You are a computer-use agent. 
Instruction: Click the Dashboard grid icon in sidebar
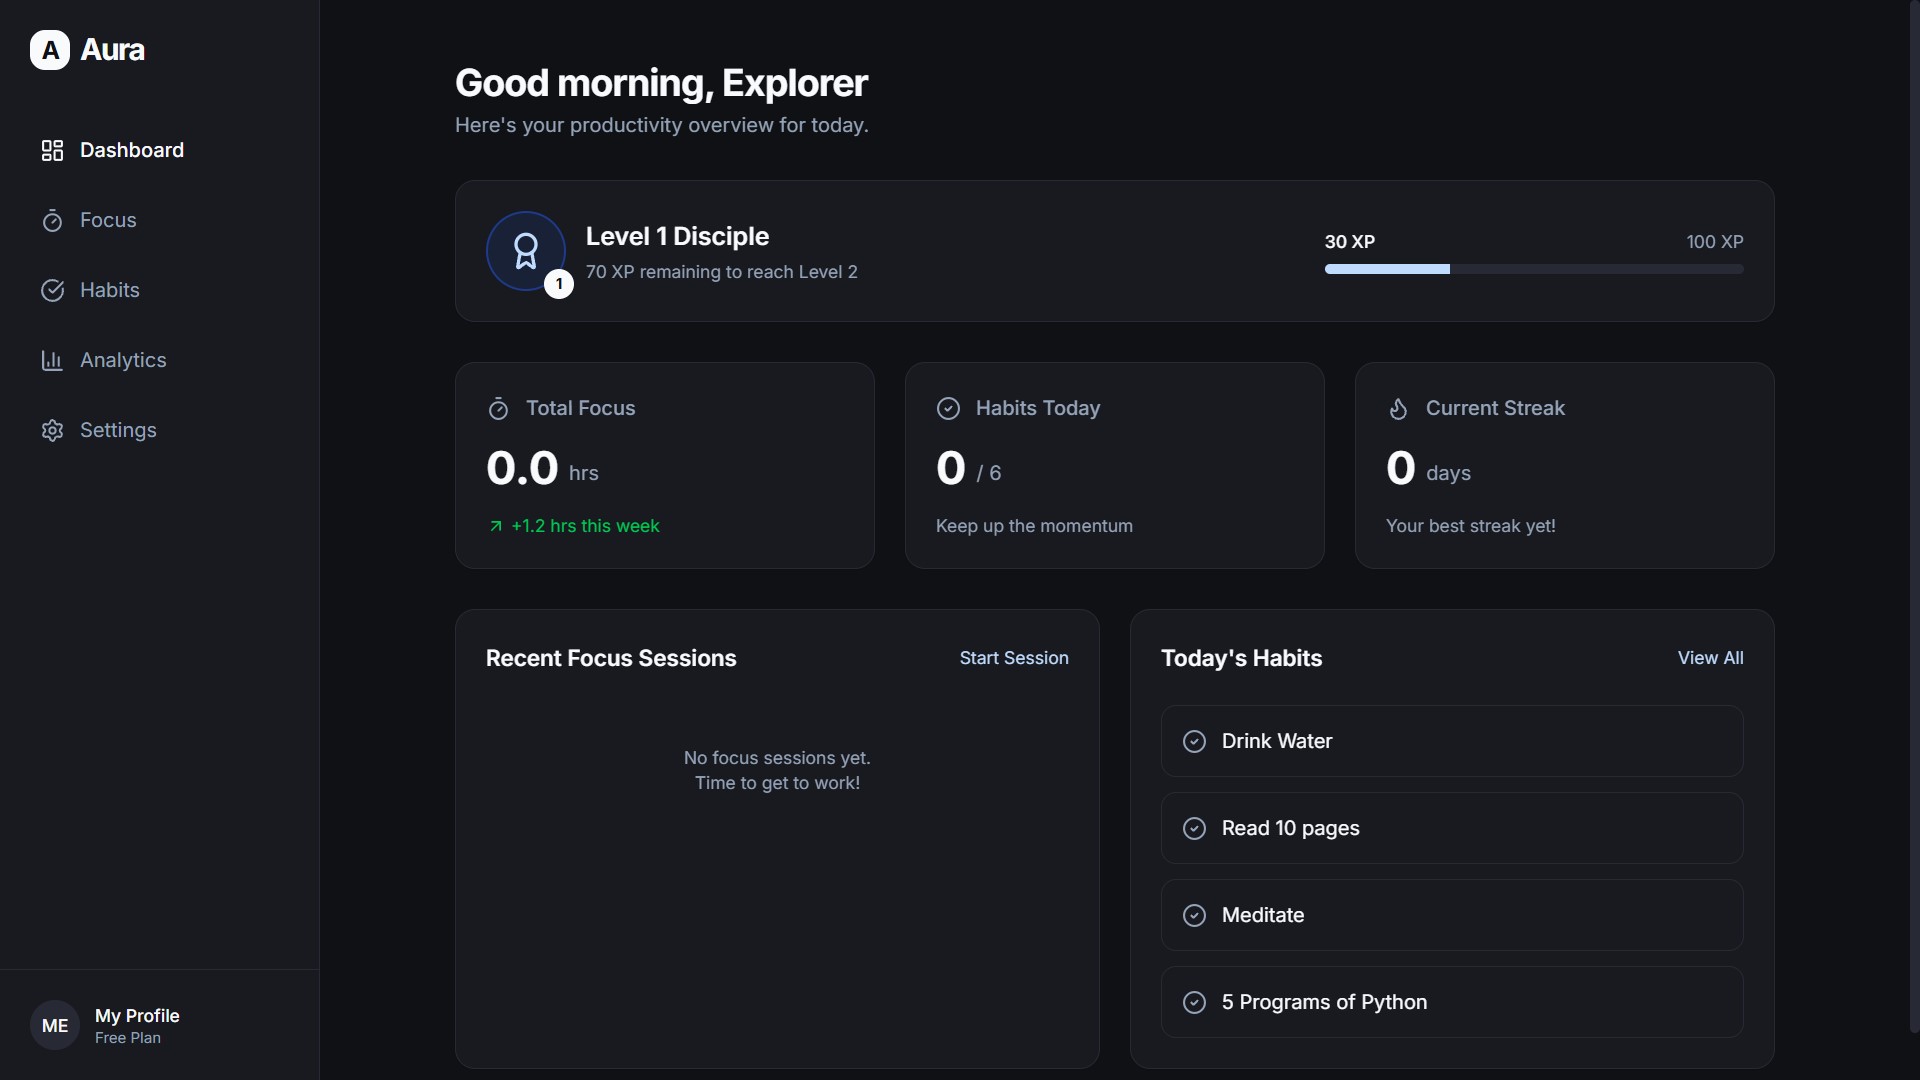click(x=52, y=150)
